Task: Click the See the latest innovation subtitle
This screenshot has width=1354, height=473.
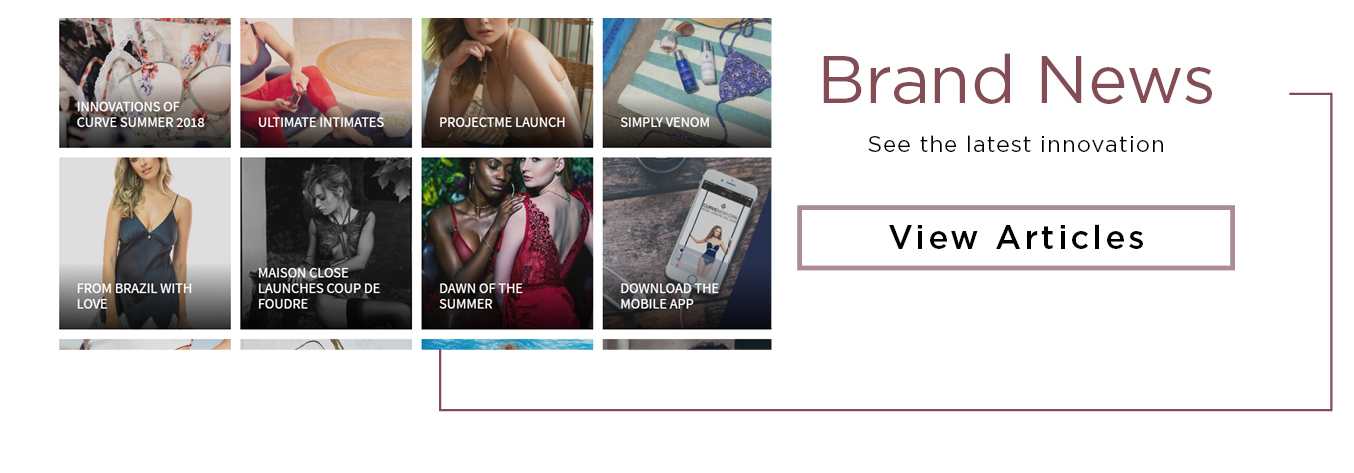Action: (1016, 145)
